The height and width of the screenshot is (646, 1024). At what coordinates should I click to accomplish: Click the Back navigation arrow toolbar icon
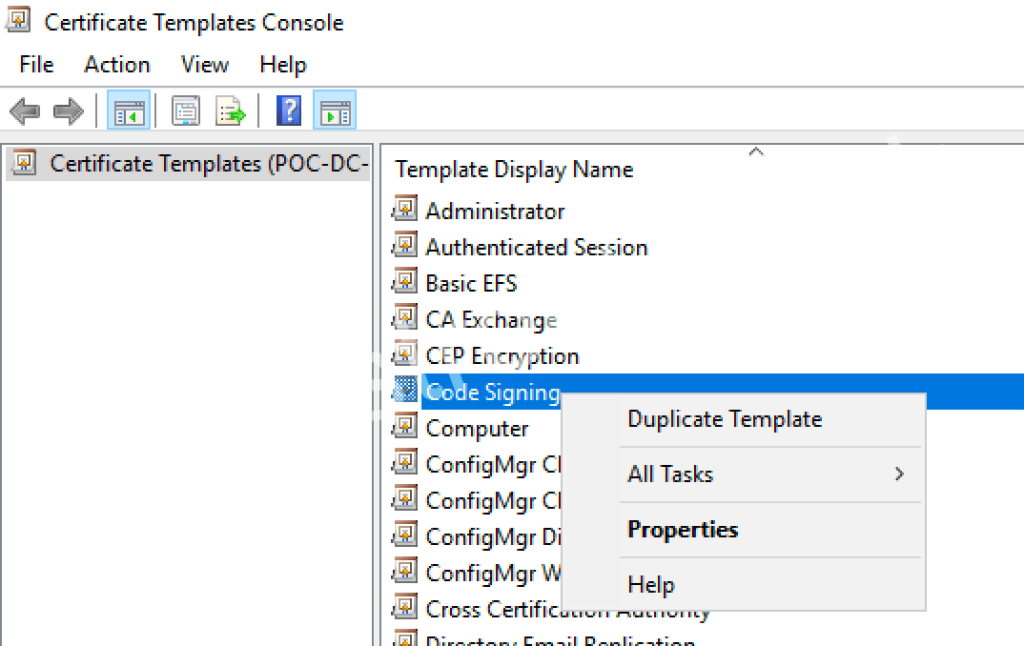24,110
